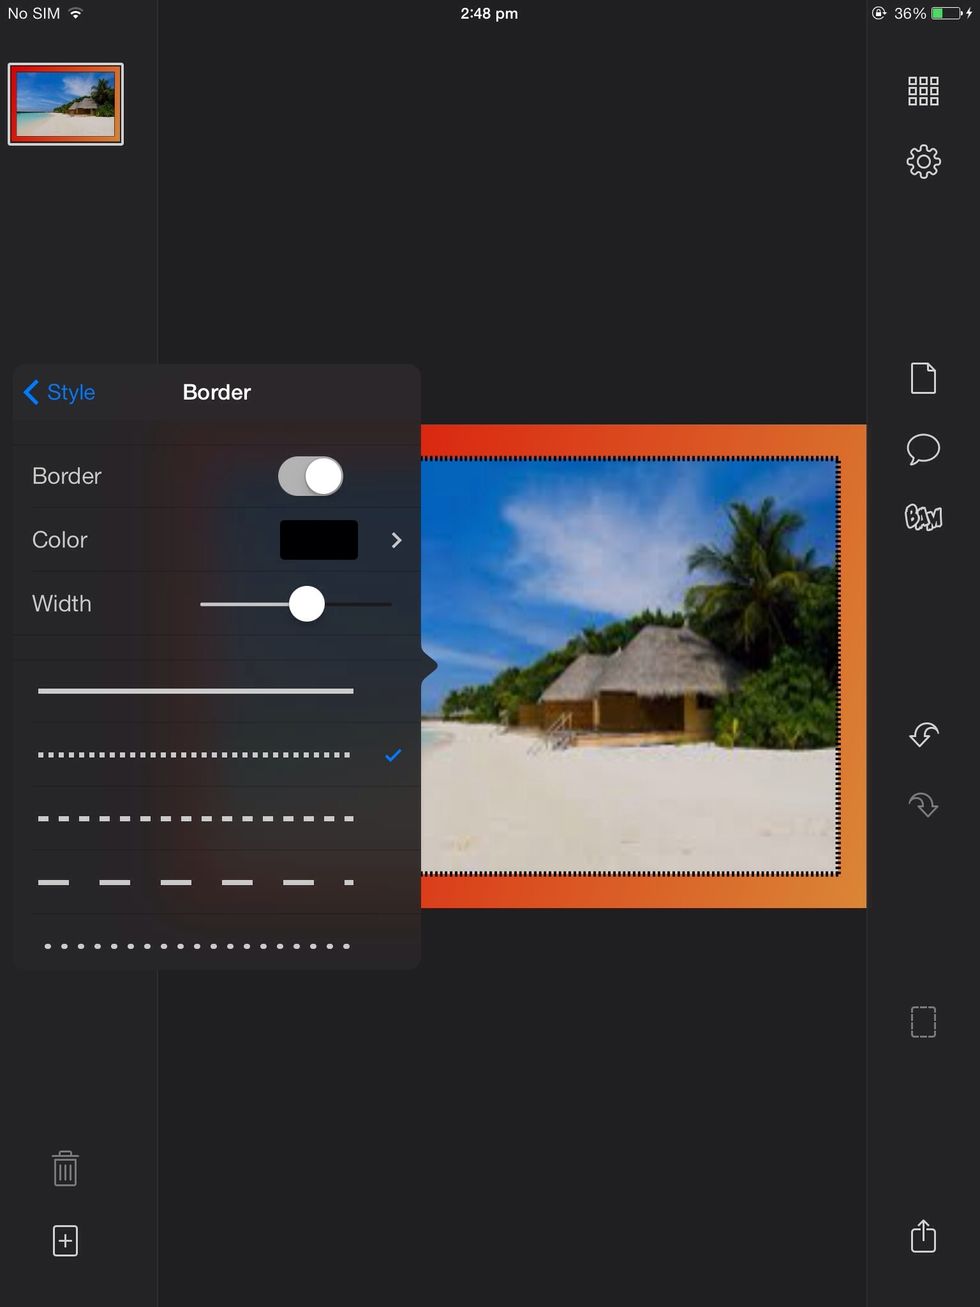Select the new page tool
Viewport: 980px width, 1307px height.
click(922, 378)
